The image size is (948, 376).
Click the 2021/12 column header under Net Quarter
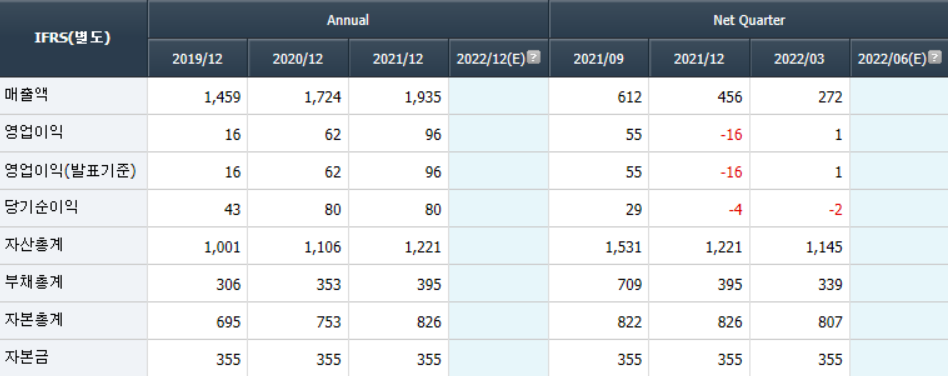pos(700,59)
